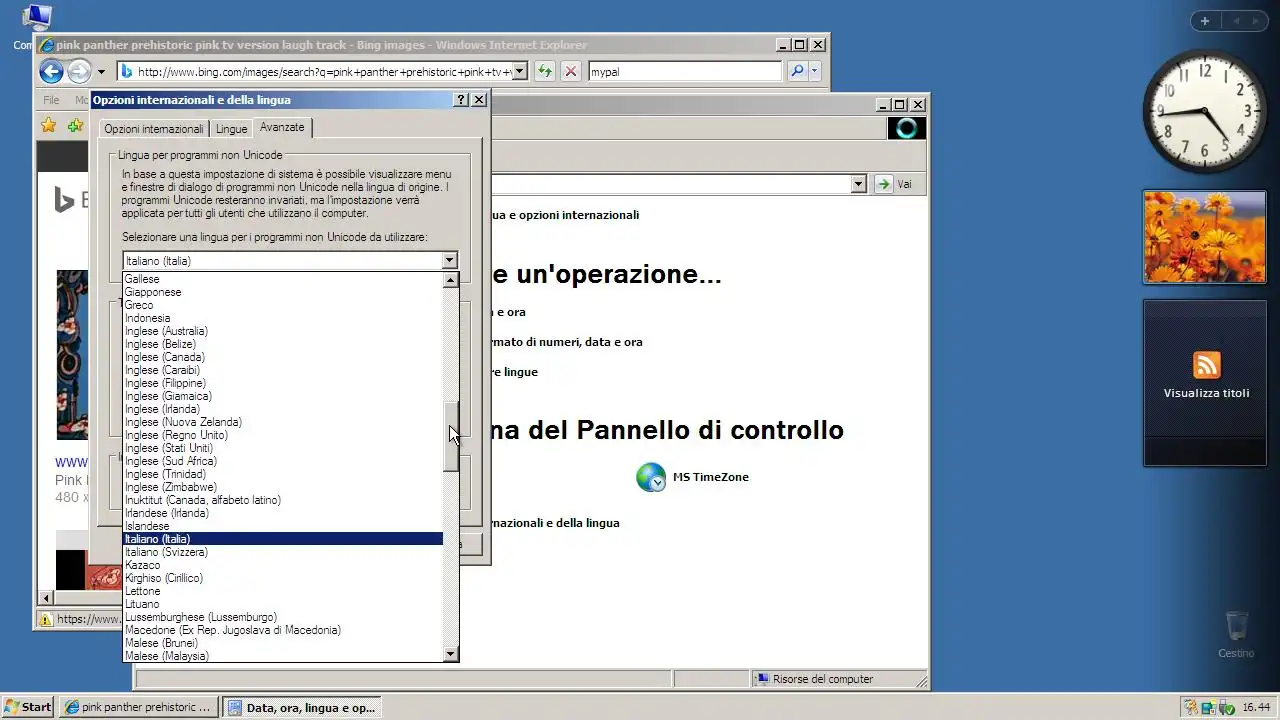
Task: Click the Add to Favorites icon
Action: (x=75, y=125)
